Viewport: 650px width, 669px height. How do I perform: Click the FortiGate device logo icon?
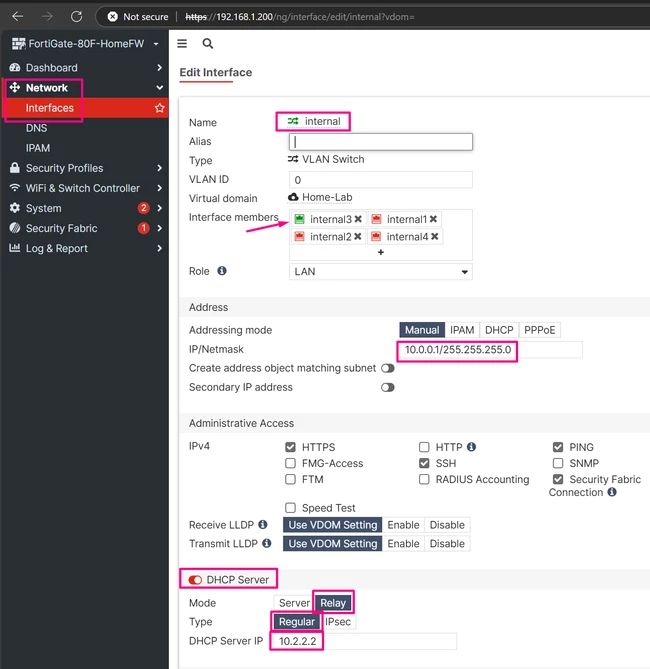coord(18,44)
